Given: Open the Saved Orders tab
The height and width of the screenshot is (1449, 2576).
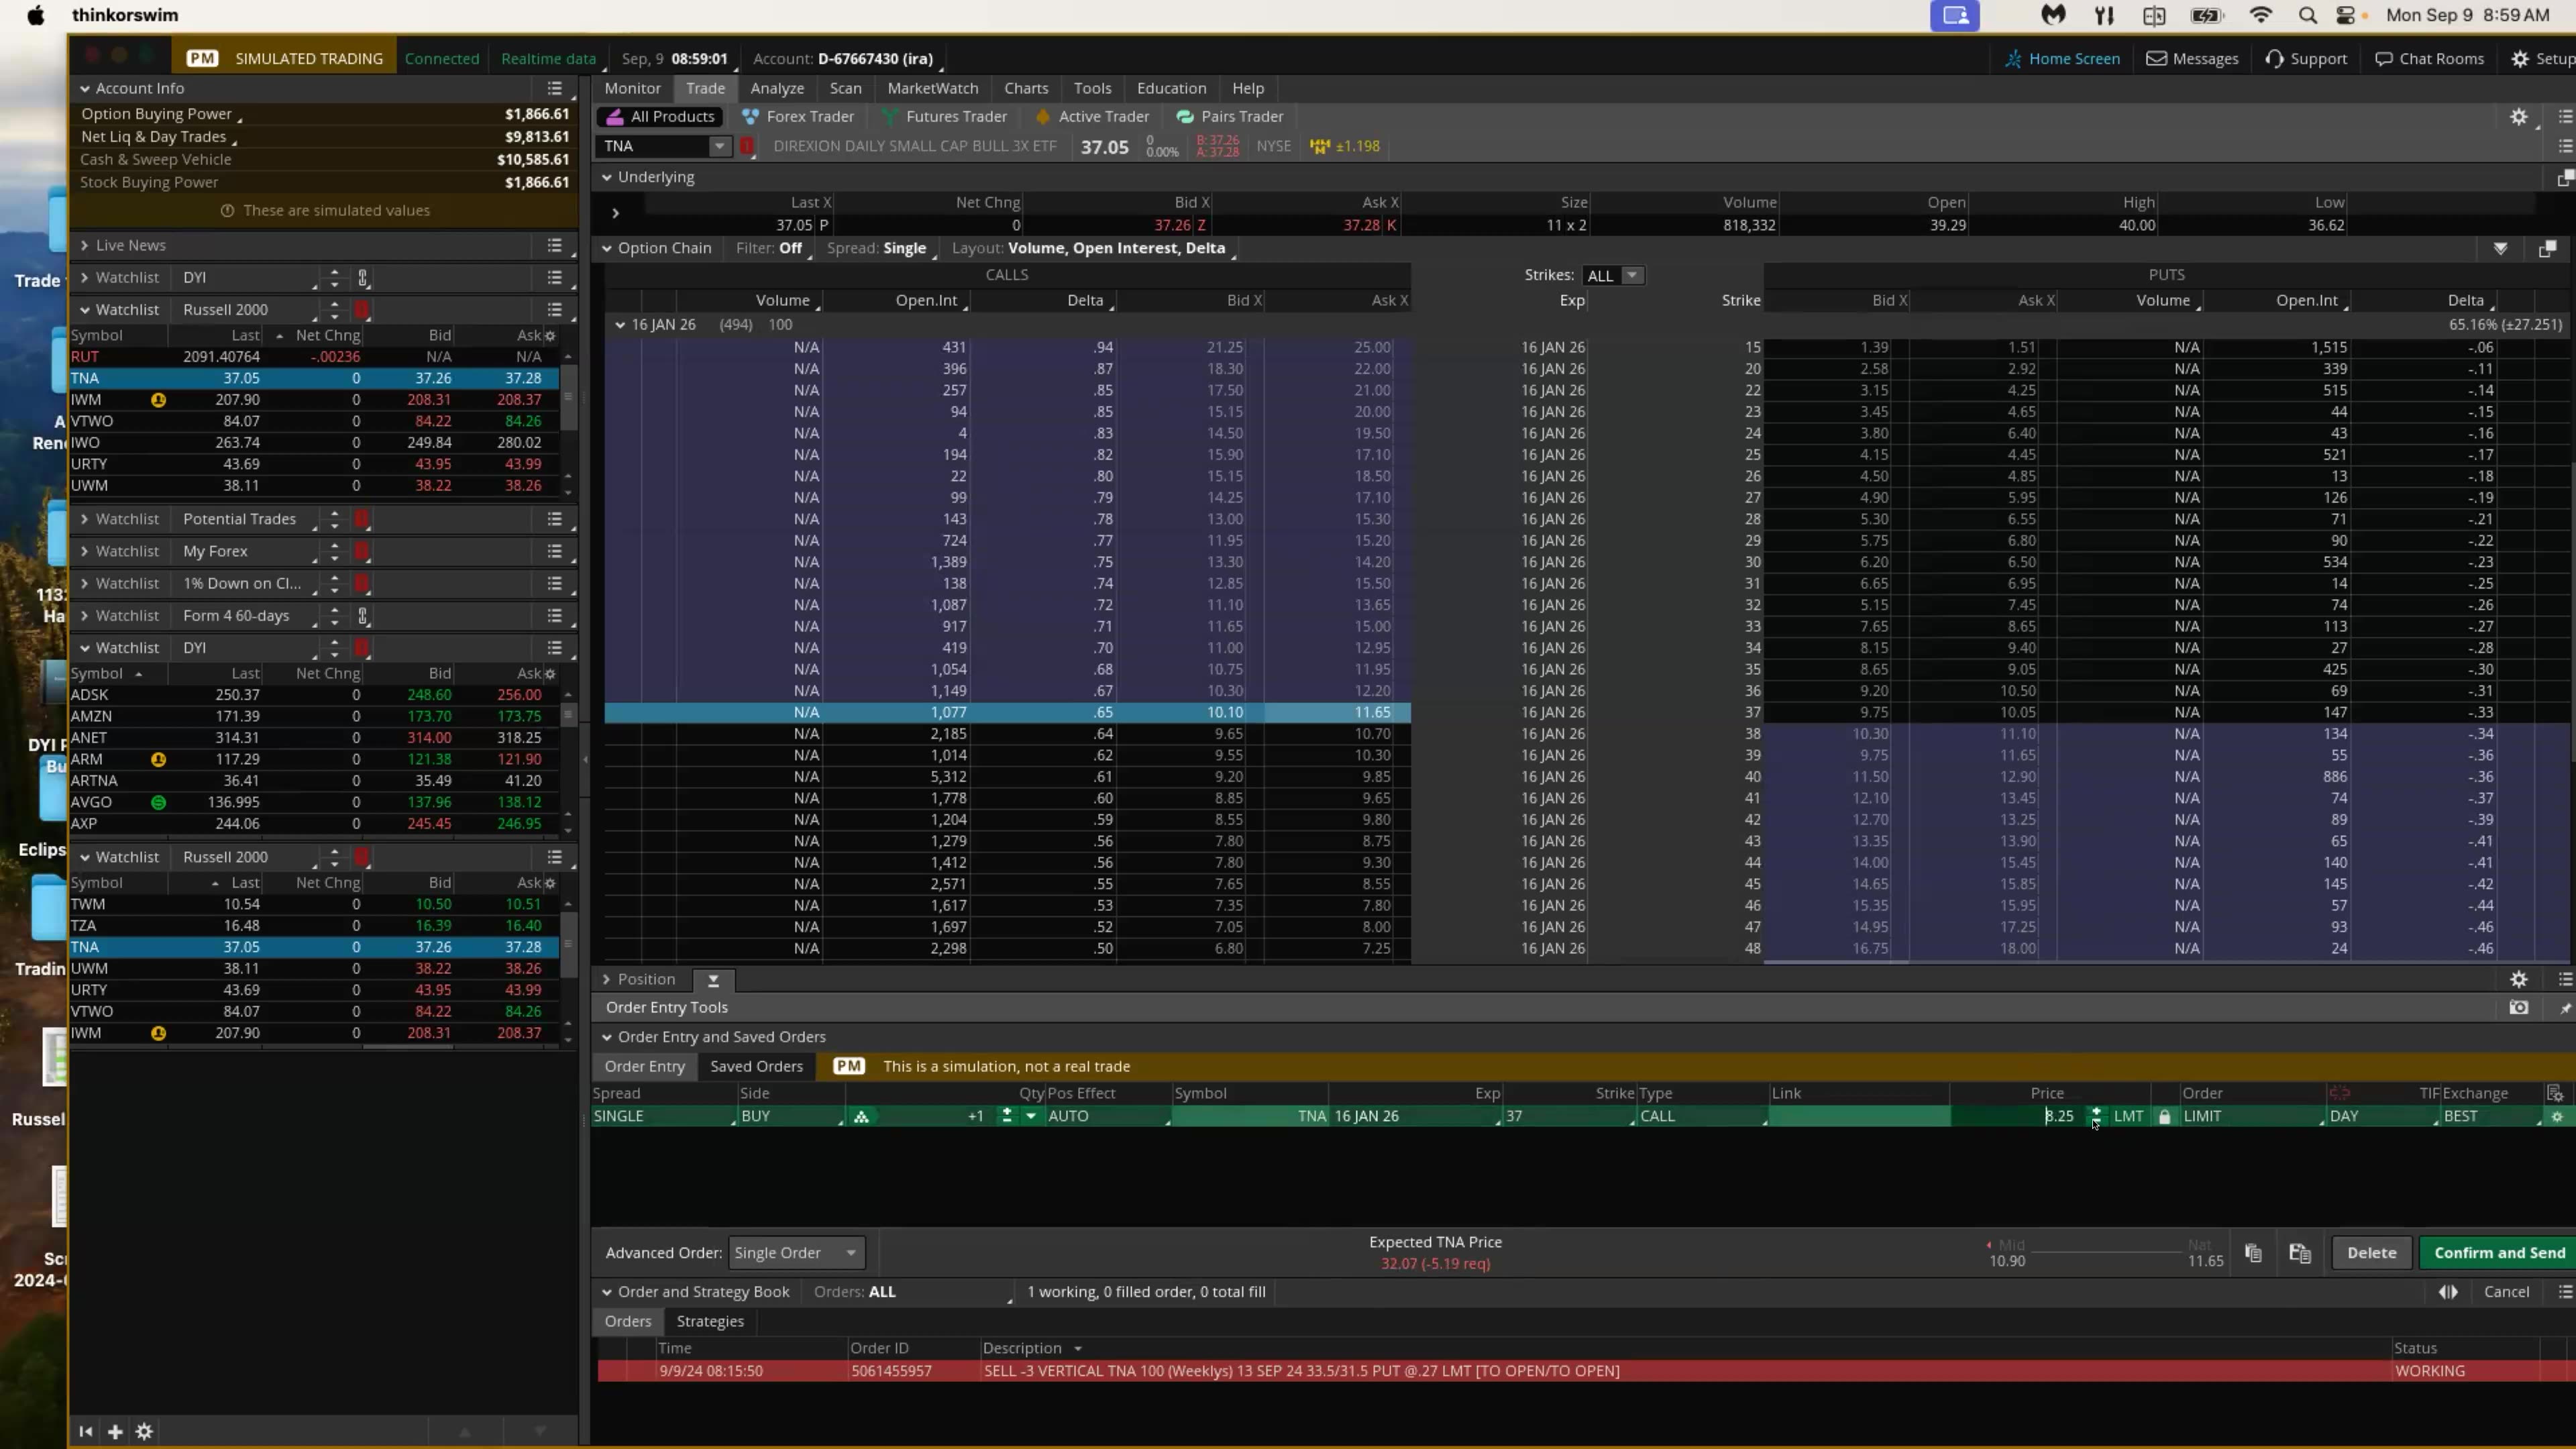Looking at the screenshot, I should tap(756, 1066).
